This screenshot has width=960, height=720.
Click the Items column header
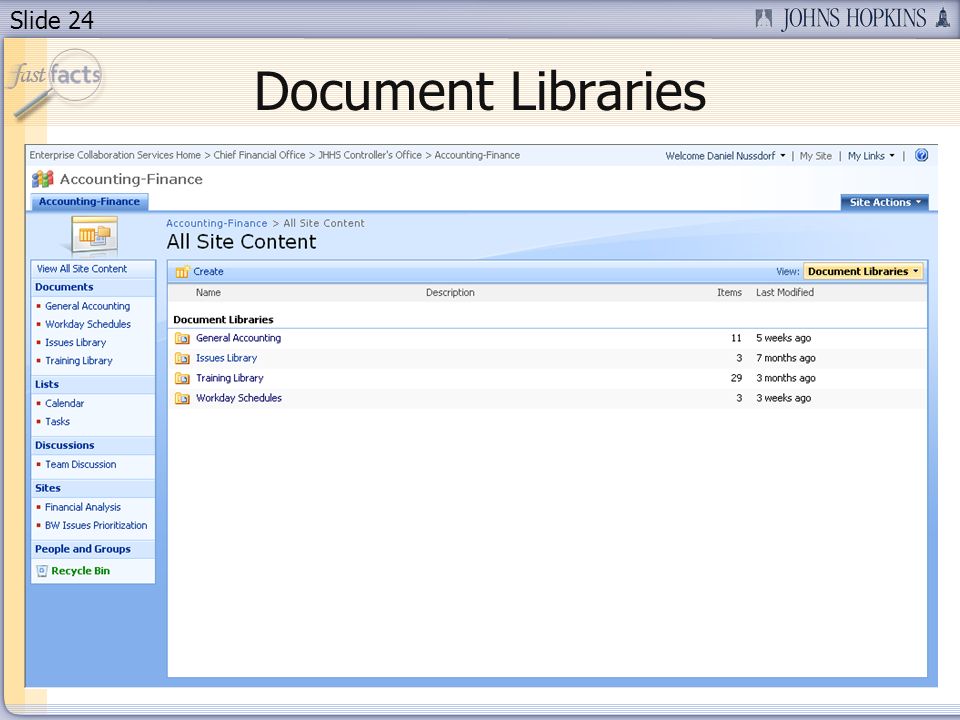click(729, 293)
